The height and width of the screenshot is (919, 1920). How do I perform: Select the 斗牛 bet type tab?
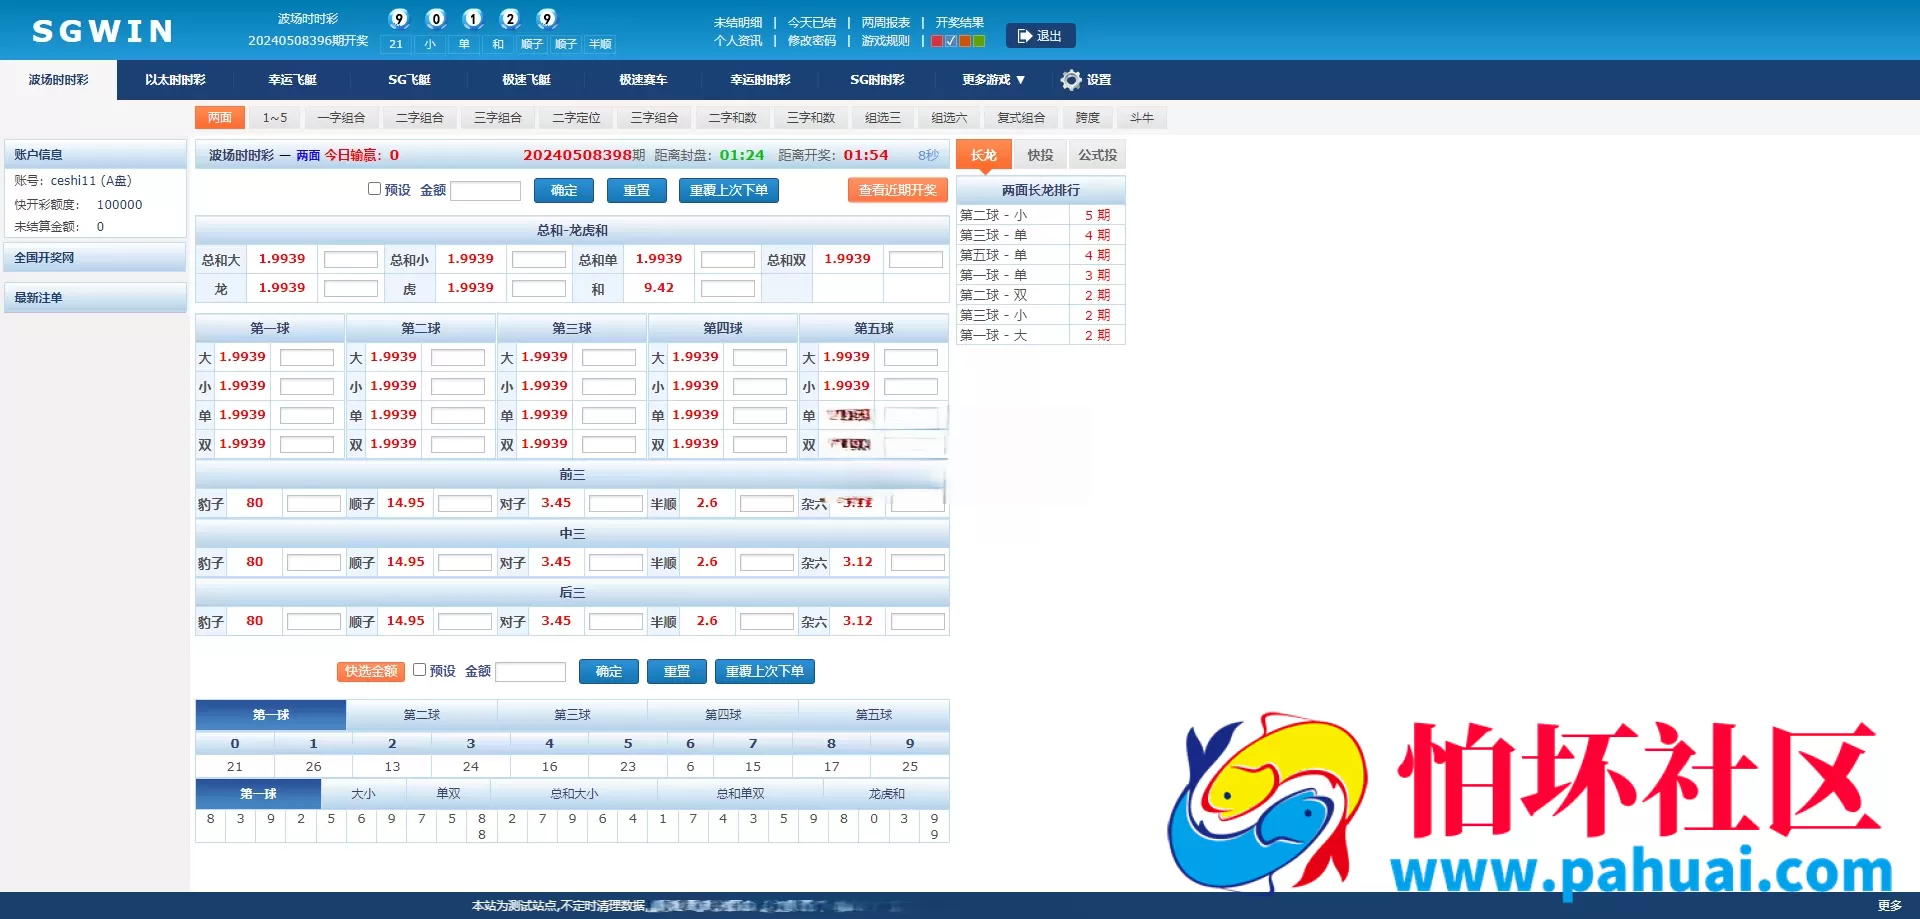1141,118
